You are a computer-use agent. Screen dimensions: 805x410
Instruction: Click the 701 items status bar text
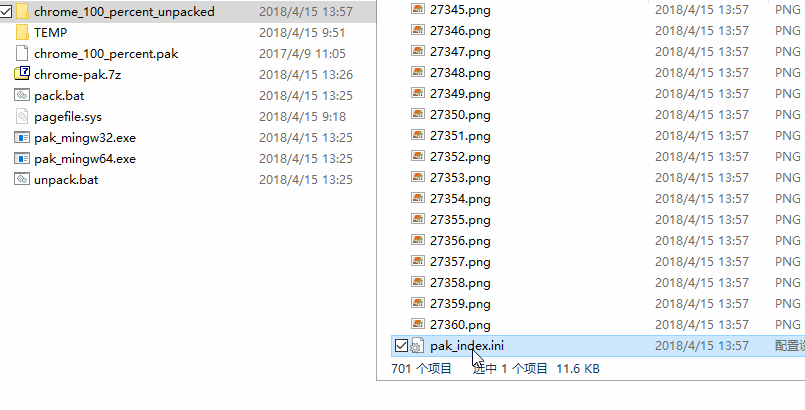click(421, 368)
